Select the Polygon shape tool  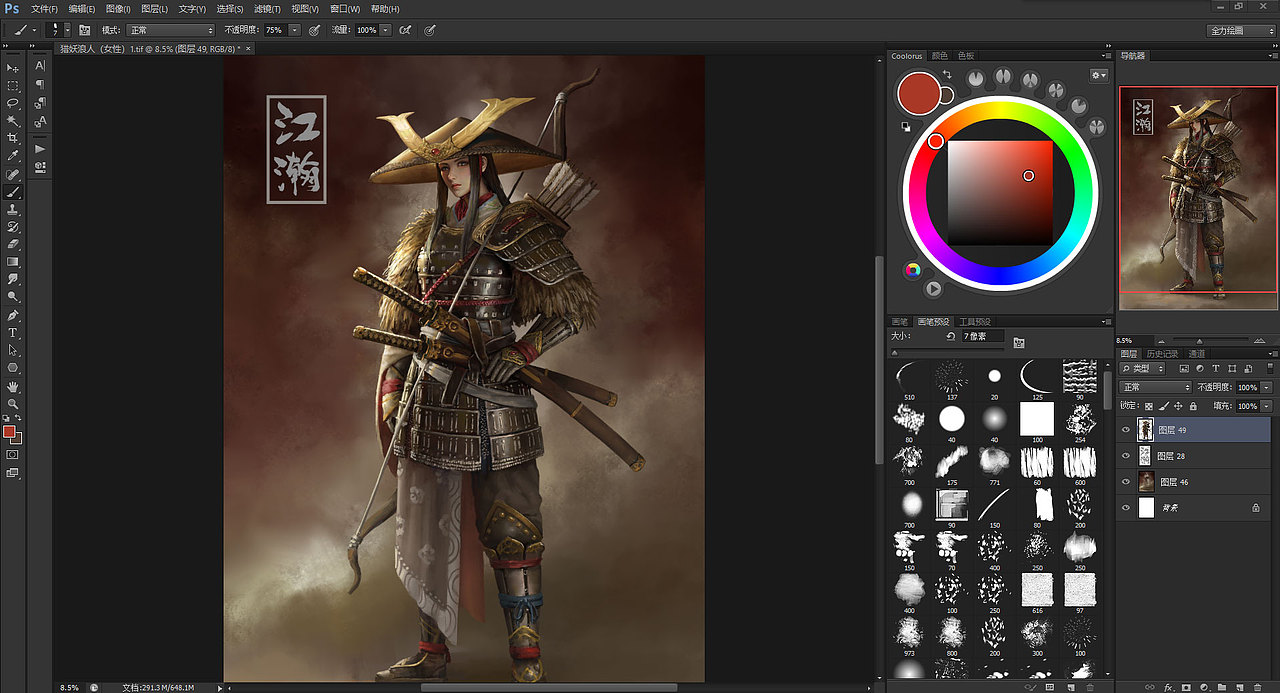click(x=13, y=367)
